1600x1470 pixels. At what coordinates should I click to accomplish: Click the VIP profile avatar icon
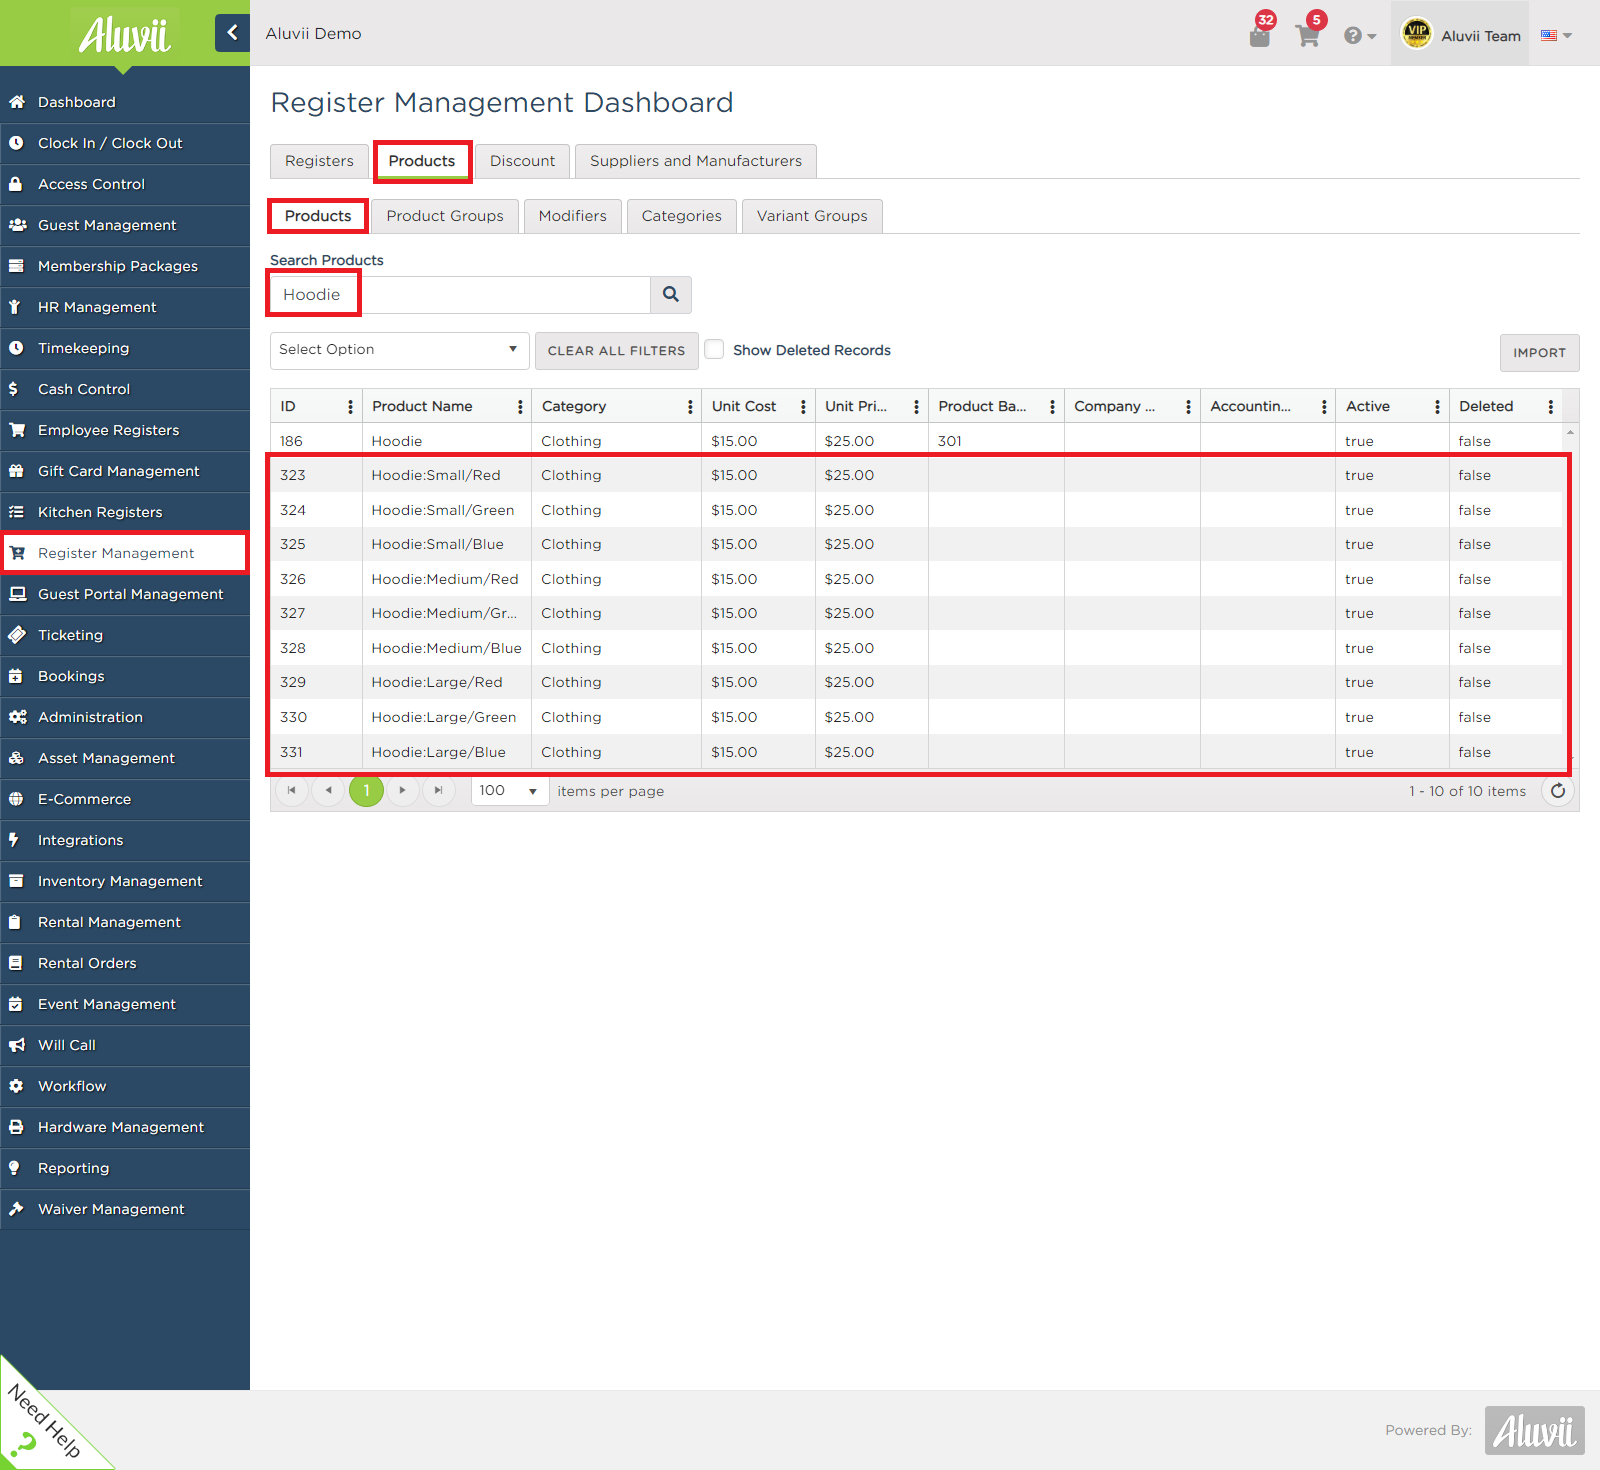click(x=1416, y=34)
